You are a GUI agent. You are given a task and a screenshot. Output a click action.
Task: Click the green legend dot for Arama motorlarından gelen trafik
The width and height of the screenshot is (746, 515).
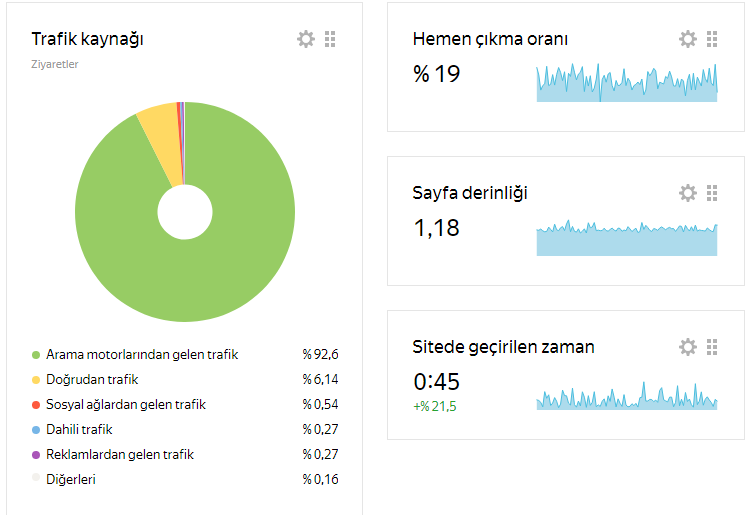point(36,355)
